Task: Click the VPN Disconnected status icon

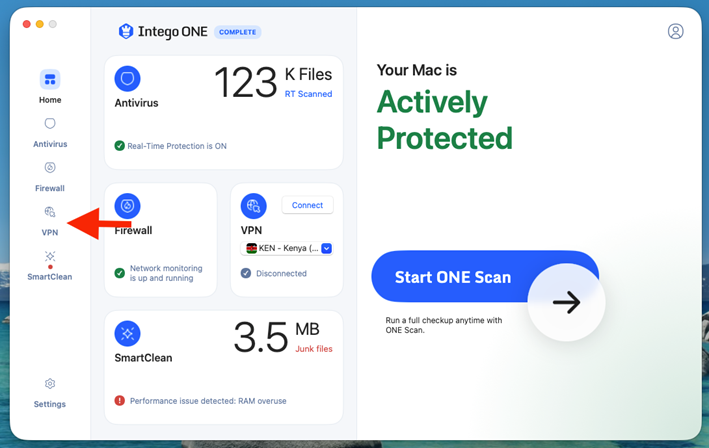Action: tap(246, 273)
